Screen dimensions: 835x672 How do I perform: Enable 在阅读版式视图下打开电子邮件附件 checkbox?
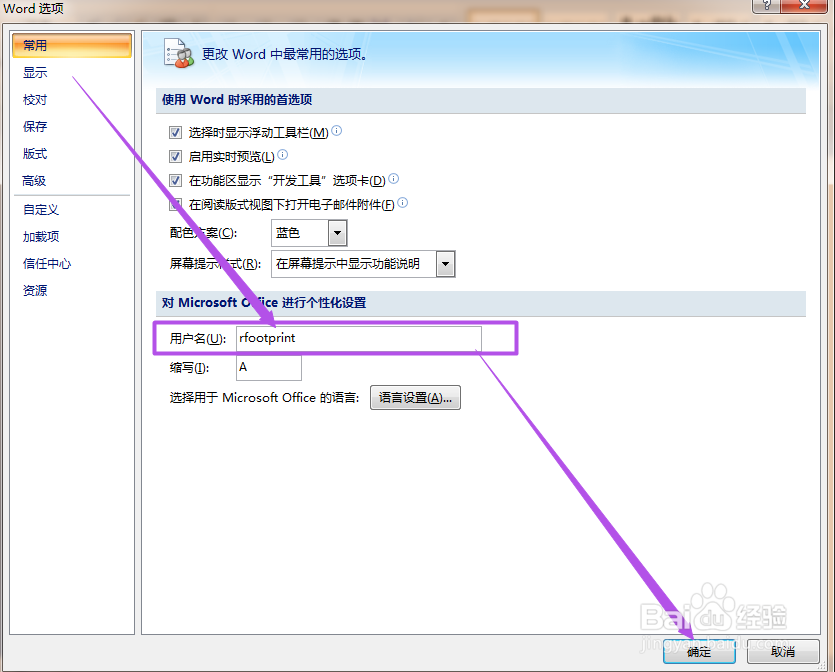tap(175, 203)
